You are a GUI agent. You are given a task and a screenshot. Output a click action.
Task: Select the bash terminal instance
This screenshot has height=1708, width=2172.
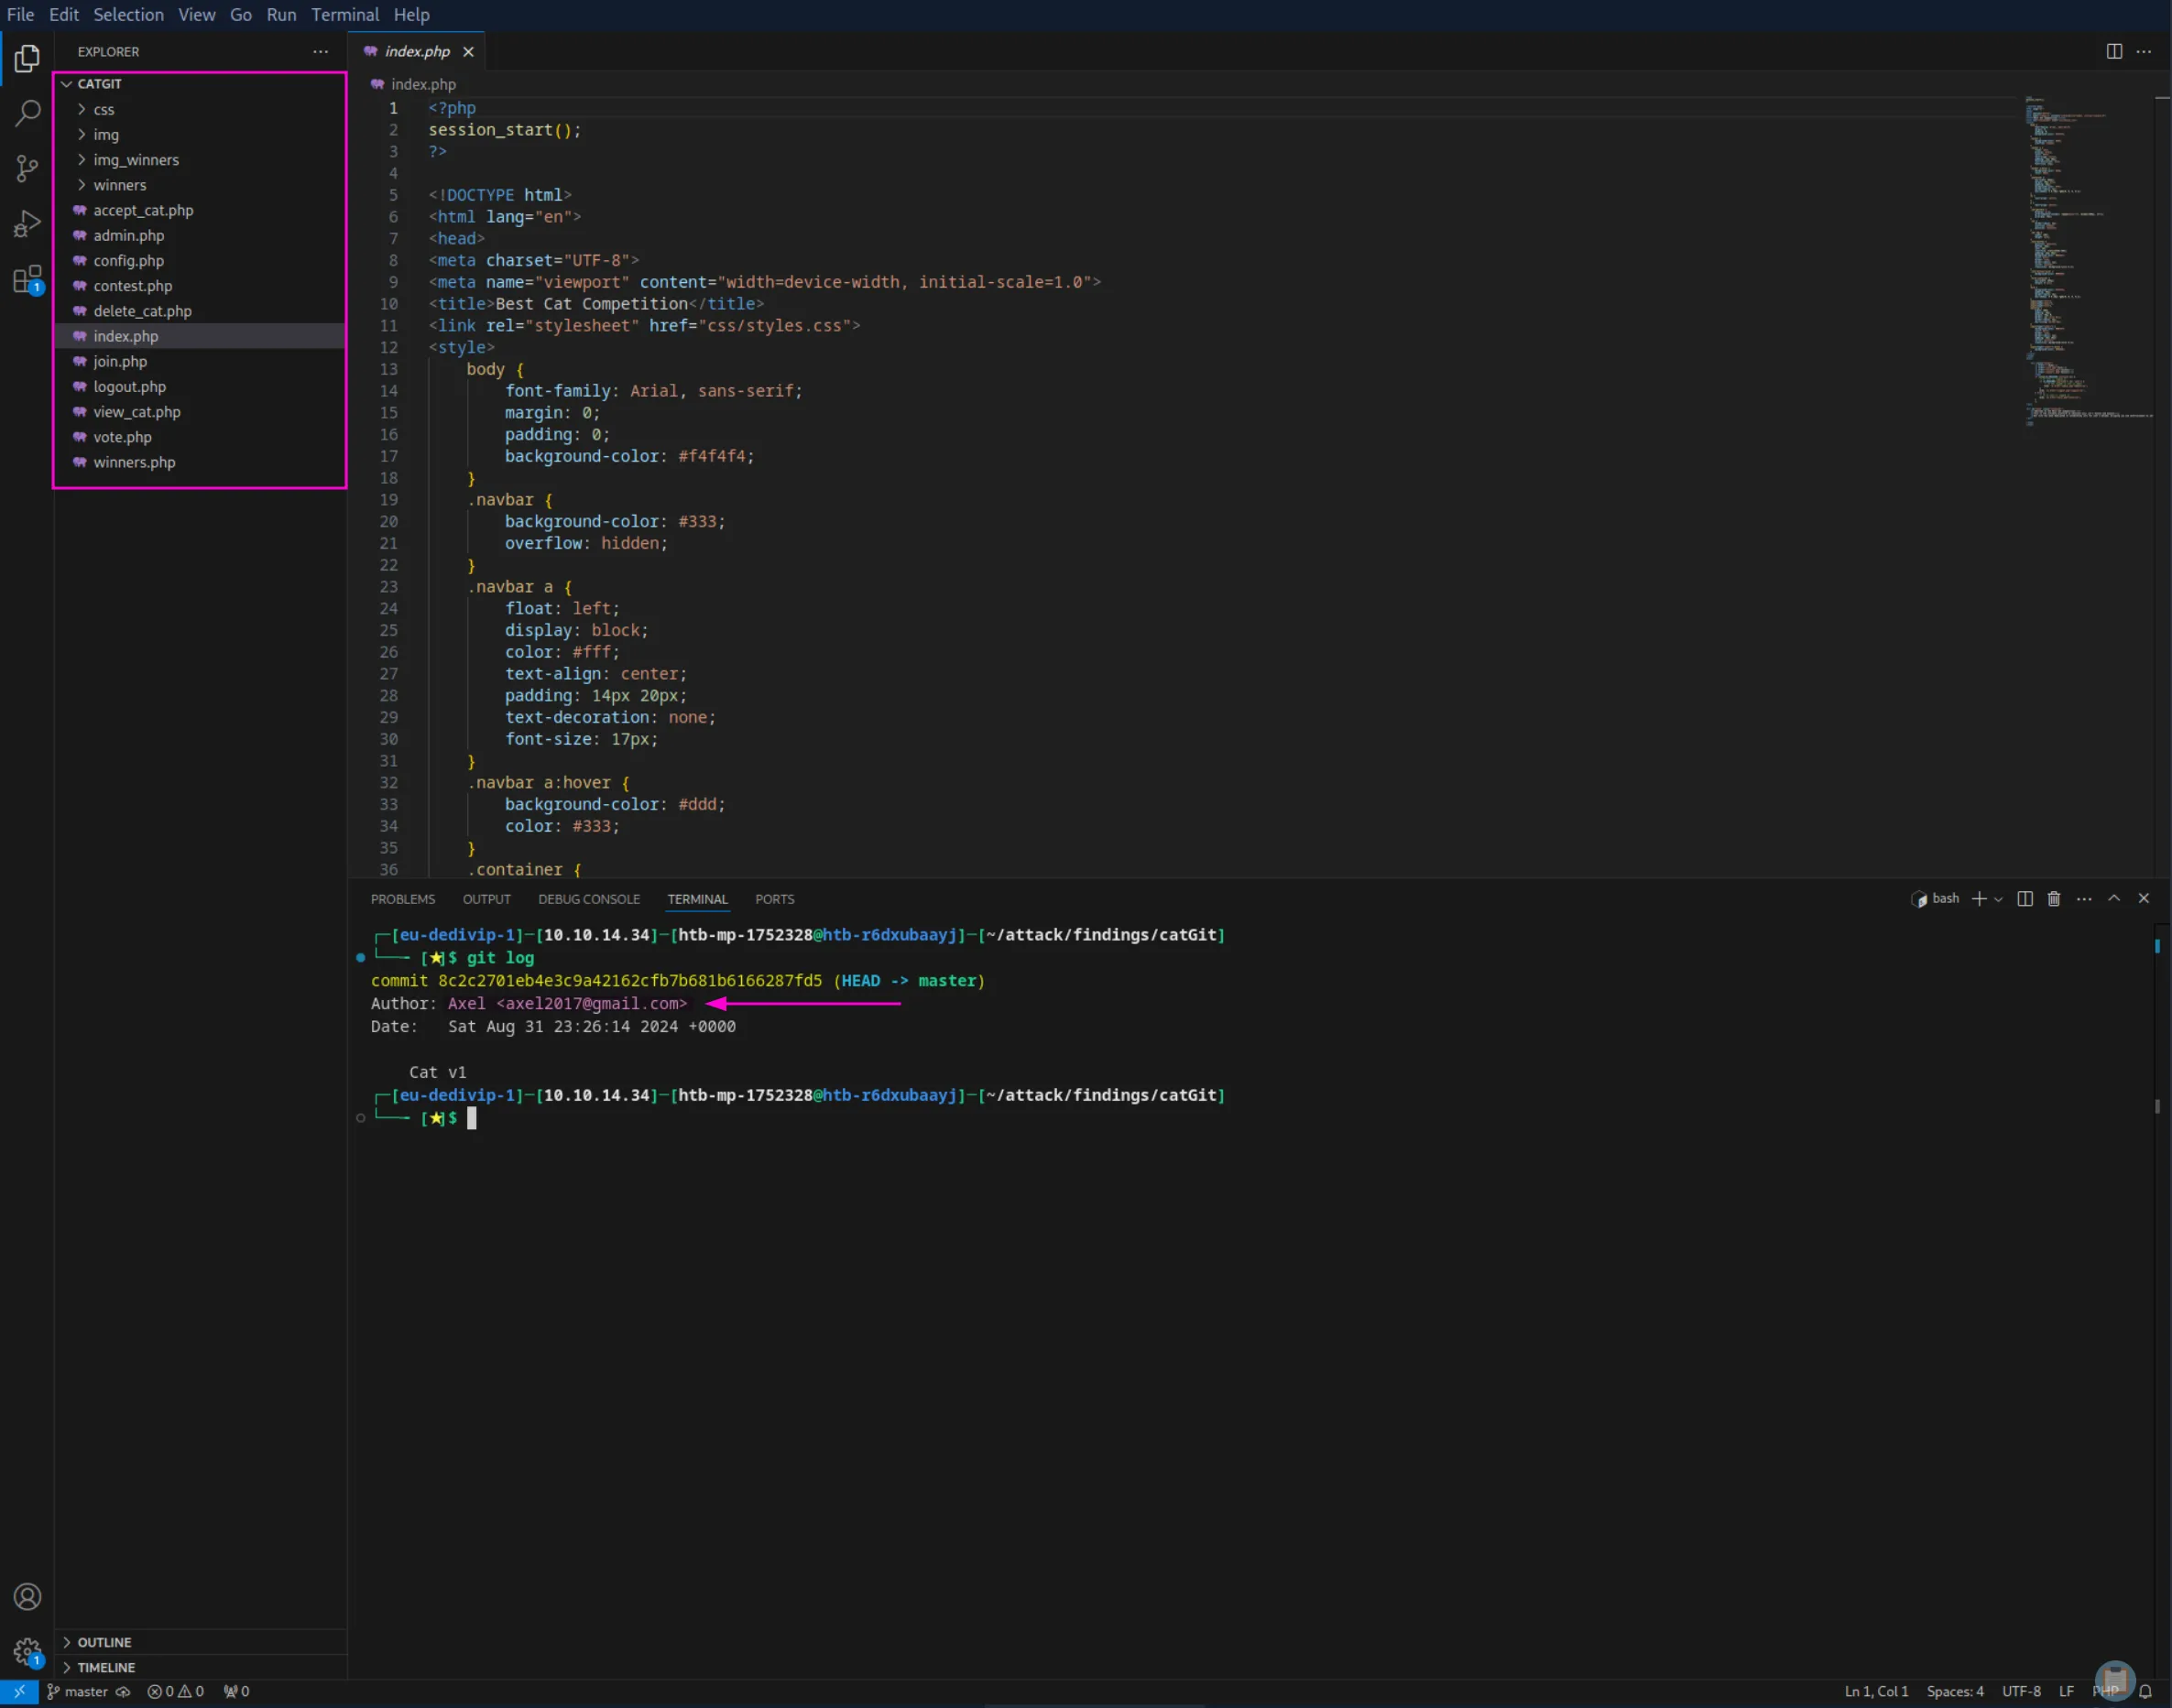coord(1935,899)
